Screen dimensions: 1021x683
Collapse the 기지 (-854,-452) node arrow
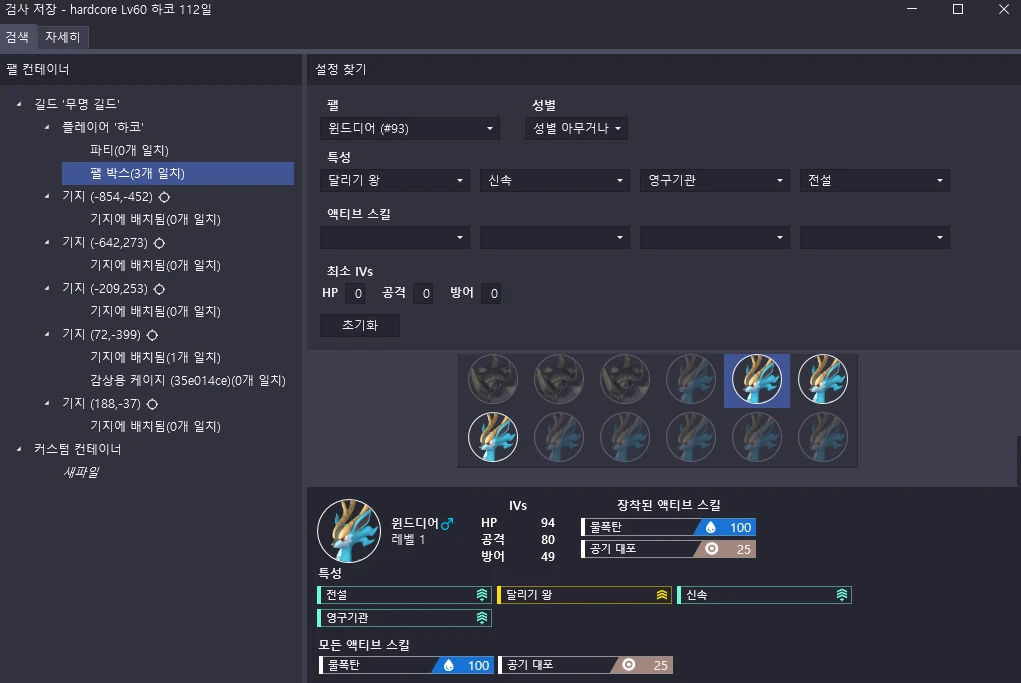(47, 196)
